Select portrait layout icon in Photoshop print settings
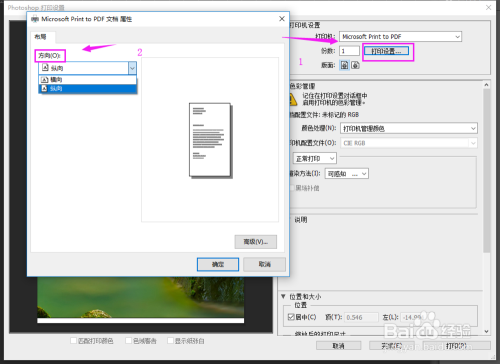 click(344, 65)
